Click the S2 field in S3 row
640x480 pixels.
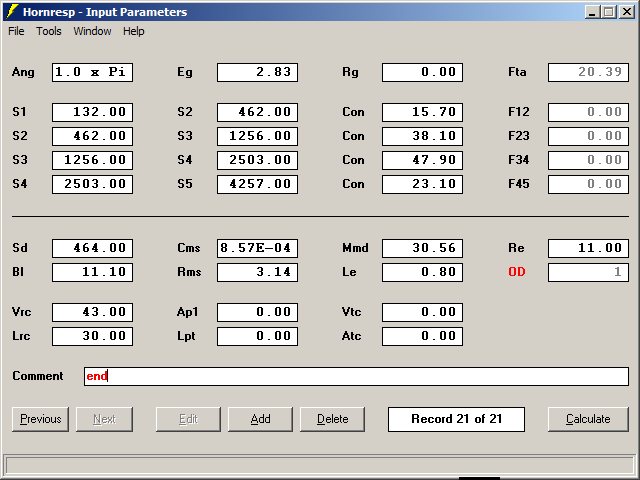(x=92, y=136)
